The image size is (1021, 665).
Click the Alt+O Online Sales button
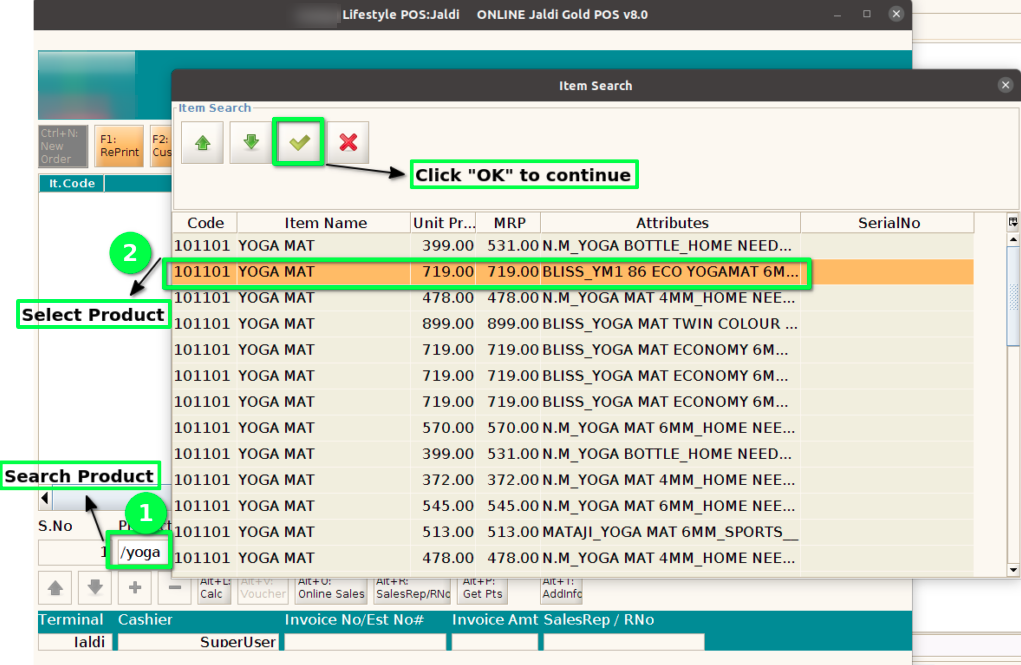331,589
